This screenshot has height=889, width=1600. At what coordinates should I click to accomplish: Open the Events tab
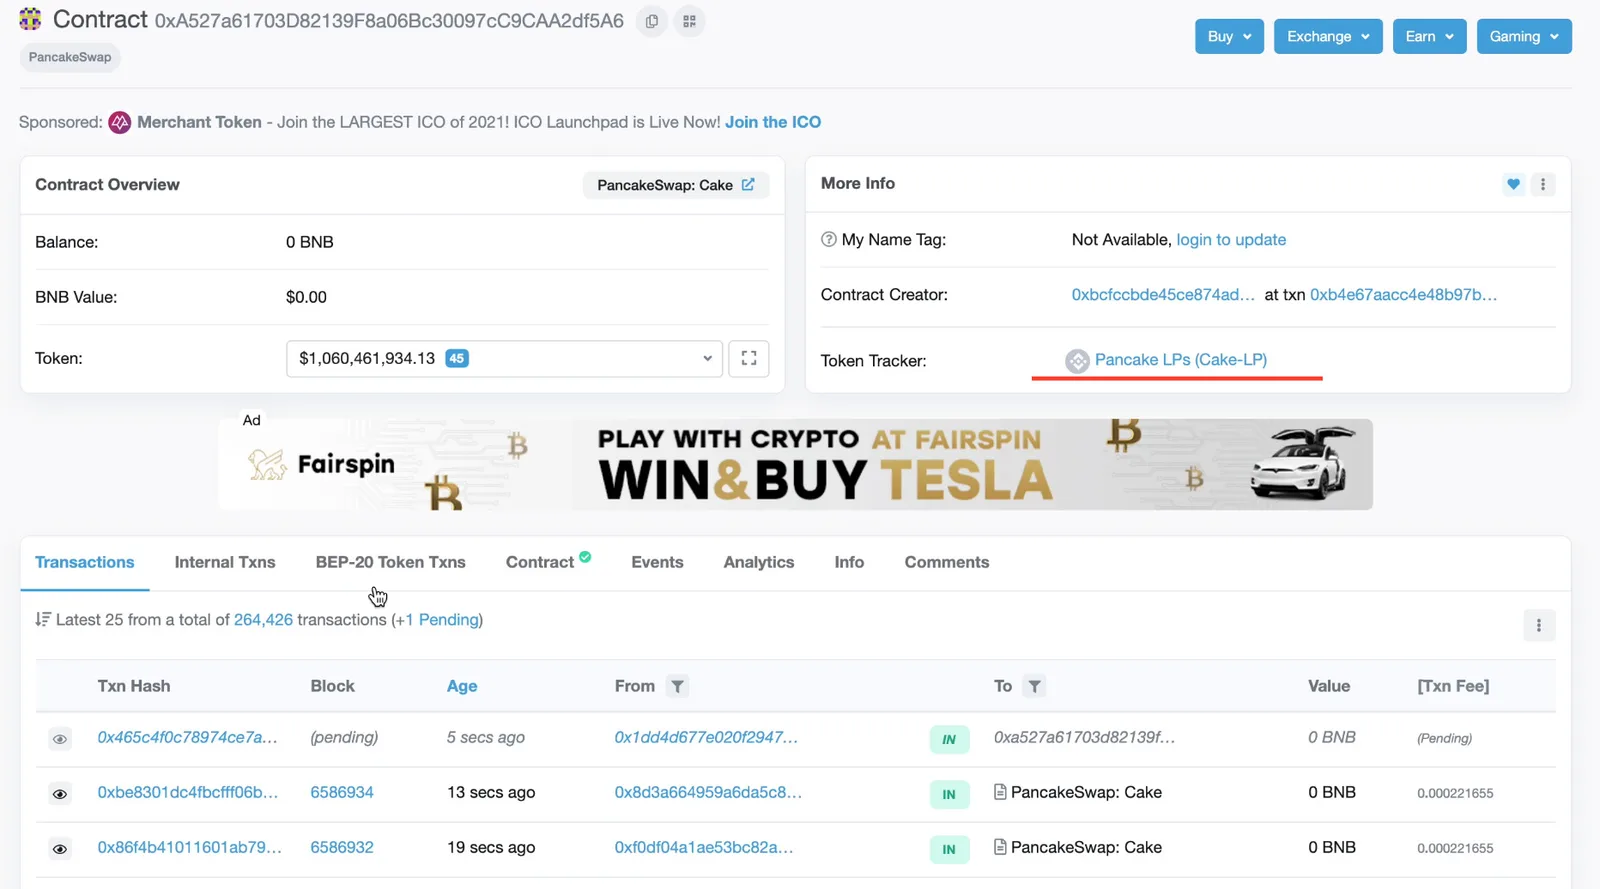657,562
